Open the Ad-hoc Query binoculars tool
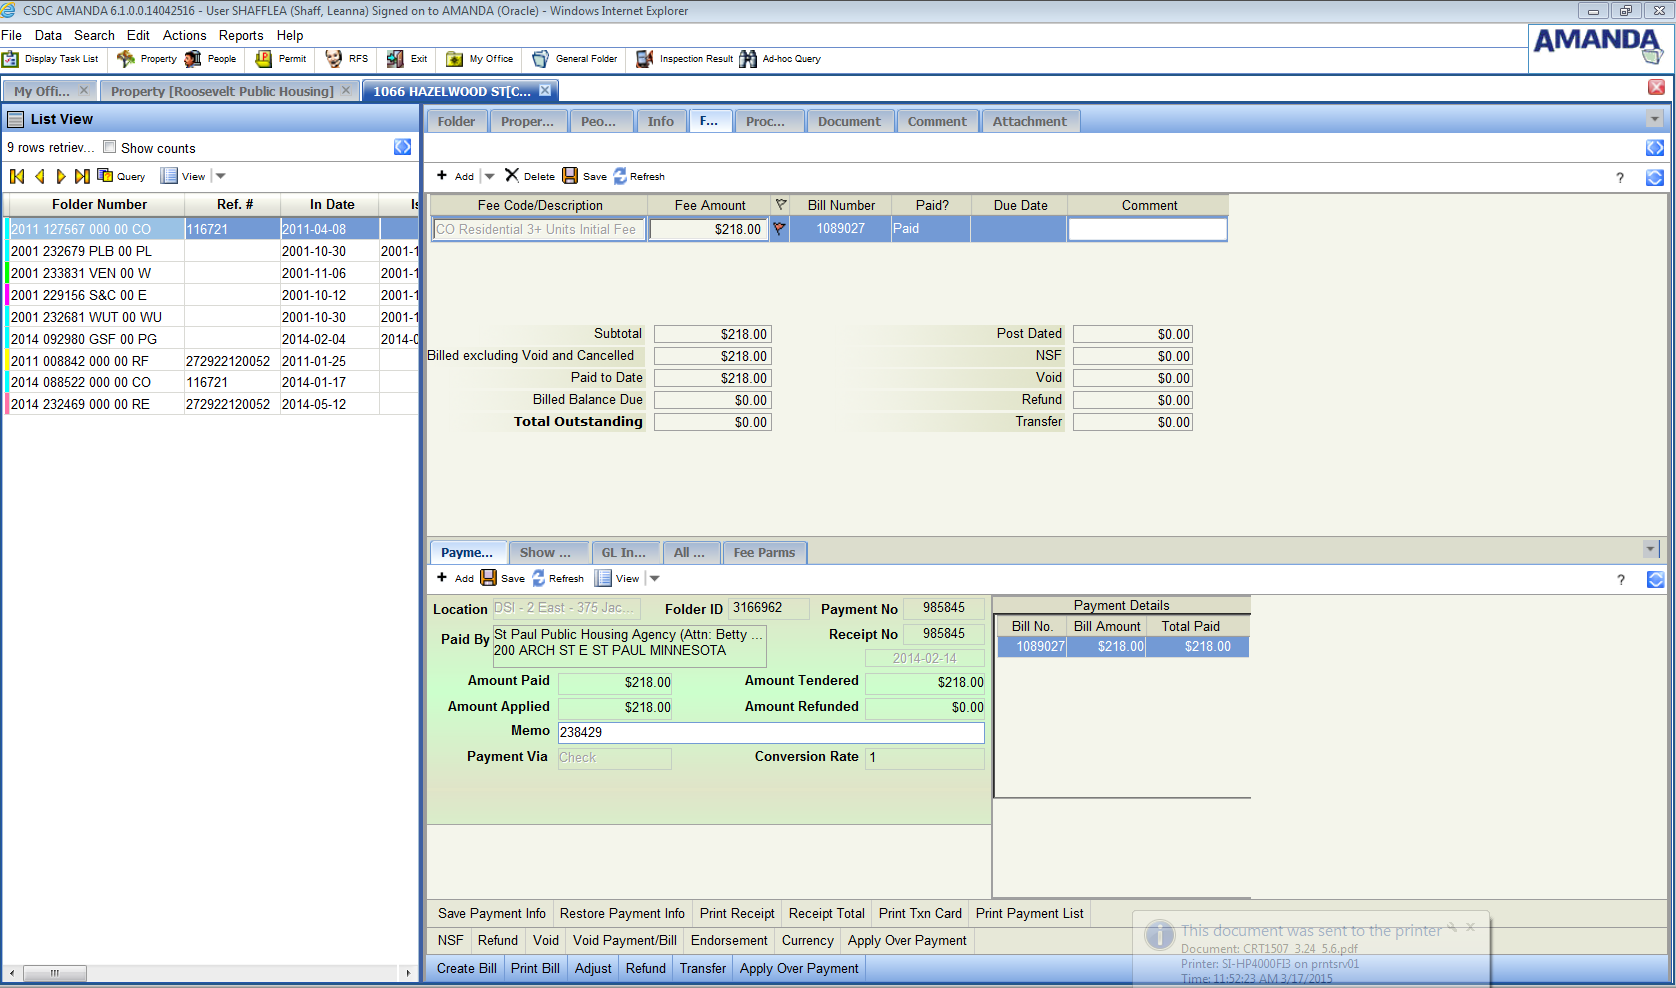Viewport: 1676px width, 988px height. (748, 59)
